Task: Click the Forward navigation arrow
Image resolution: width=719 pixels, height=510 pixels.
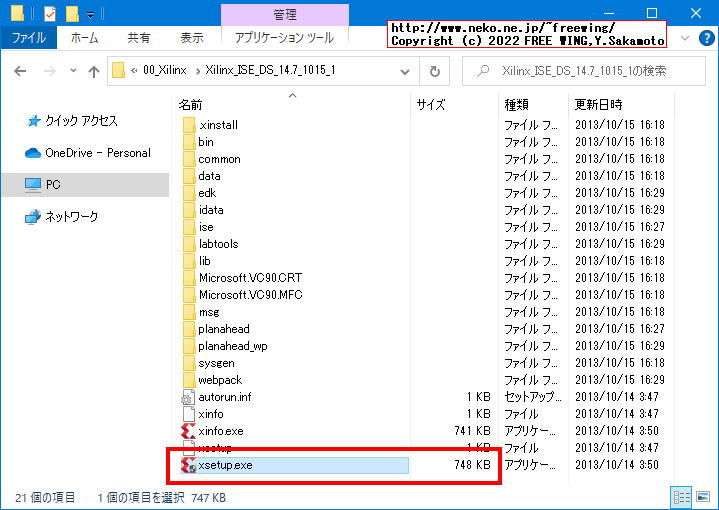Action: [50, 71]
